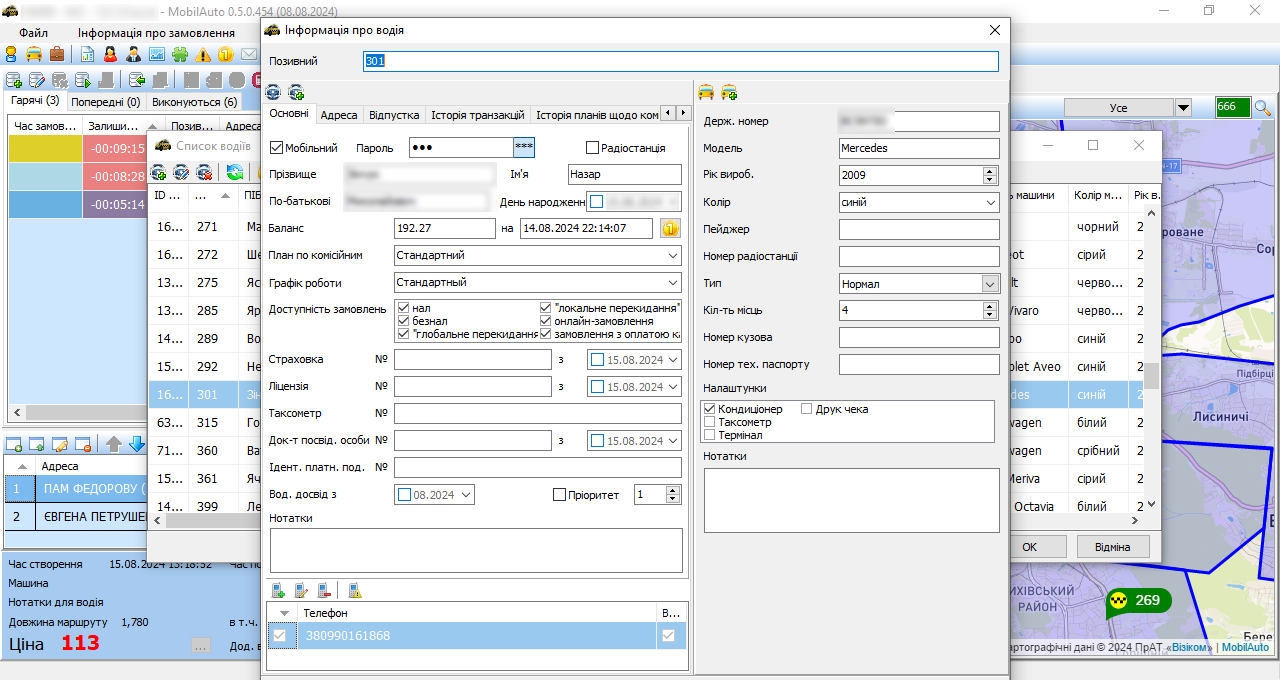Click the warning triangle icon in main toolbar
Image resolution: width=1280 pixels, height=680 pixels.
click(x=204, y=54)
